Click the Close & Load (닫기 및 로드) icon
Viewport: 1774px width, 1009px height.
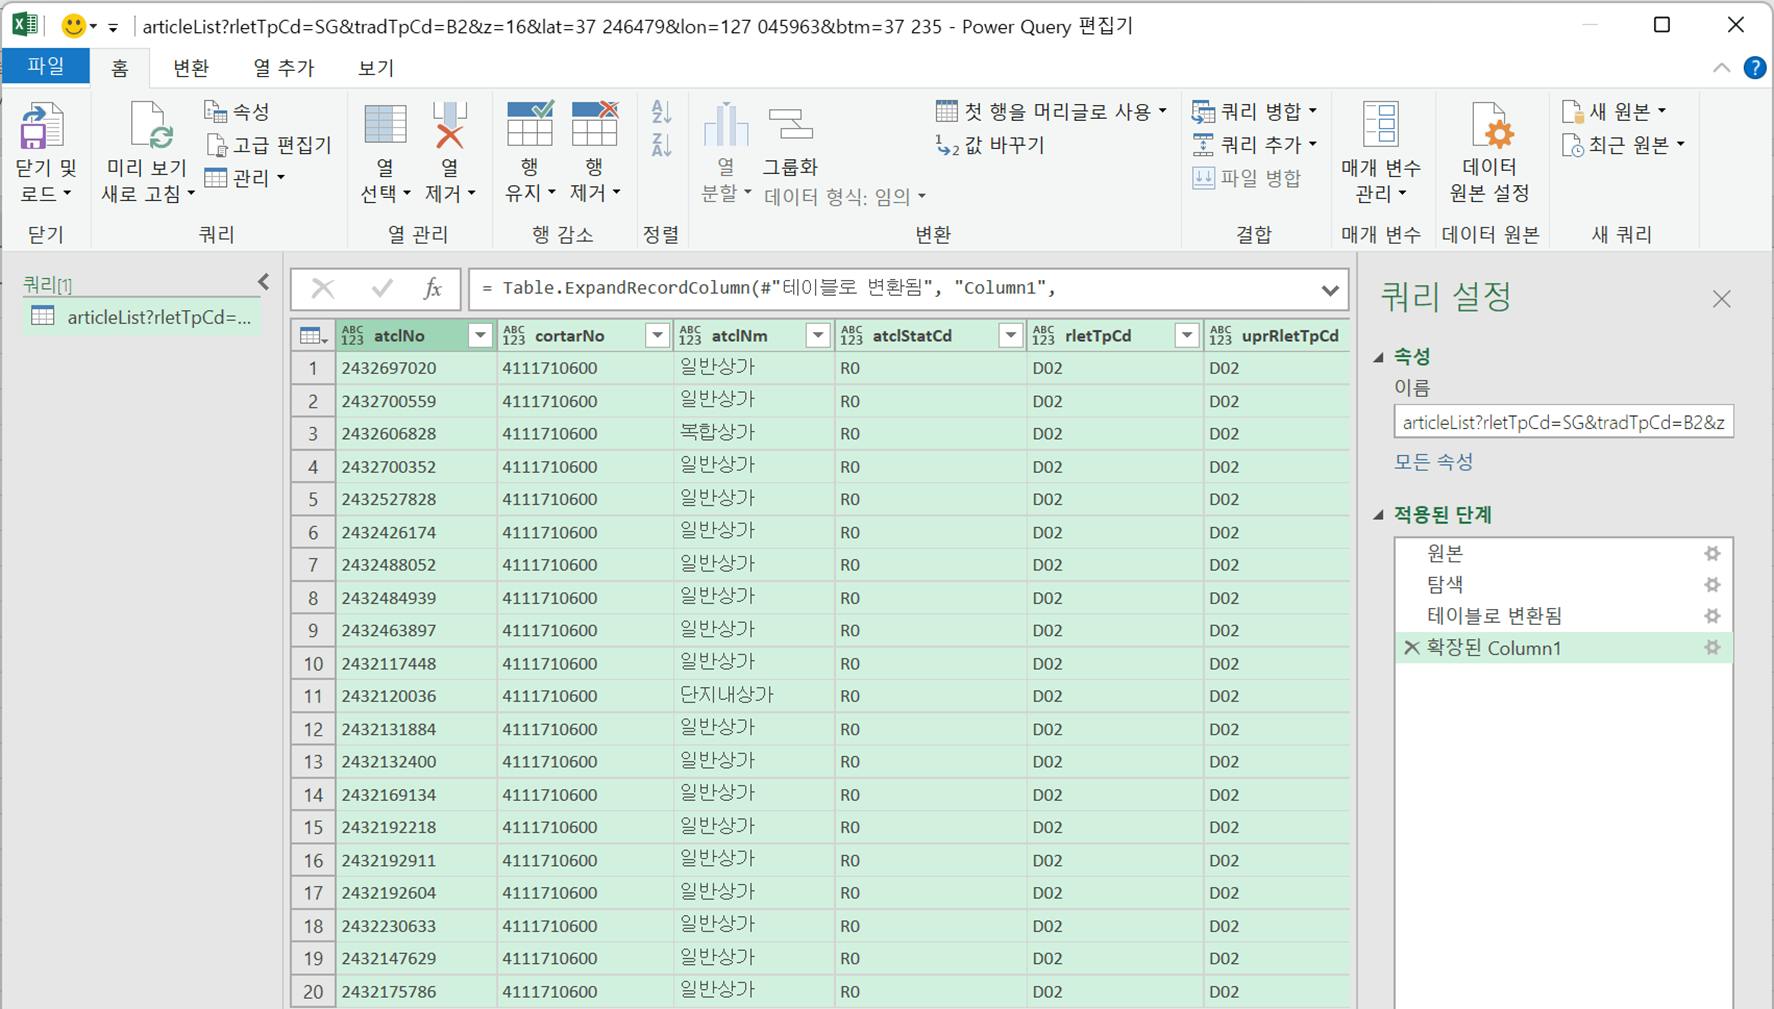pos(42,127)
